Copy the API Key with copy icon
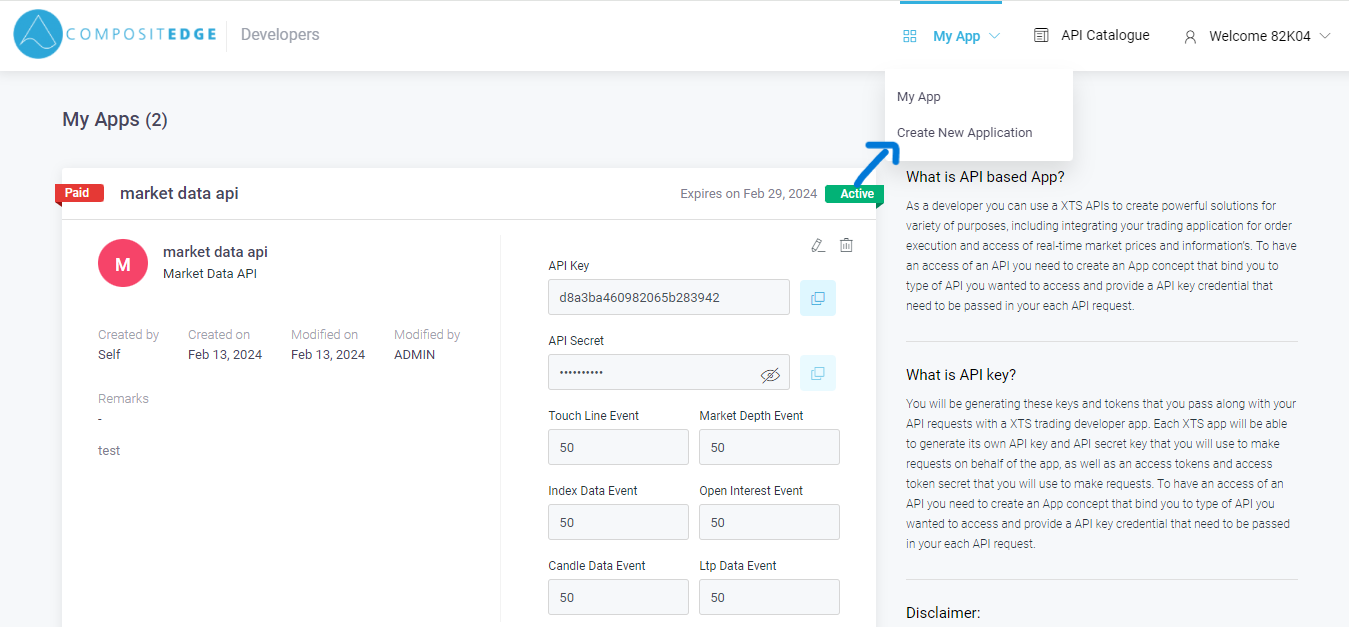The height and width of the screenshot is (627, 1349). (817, 298)
